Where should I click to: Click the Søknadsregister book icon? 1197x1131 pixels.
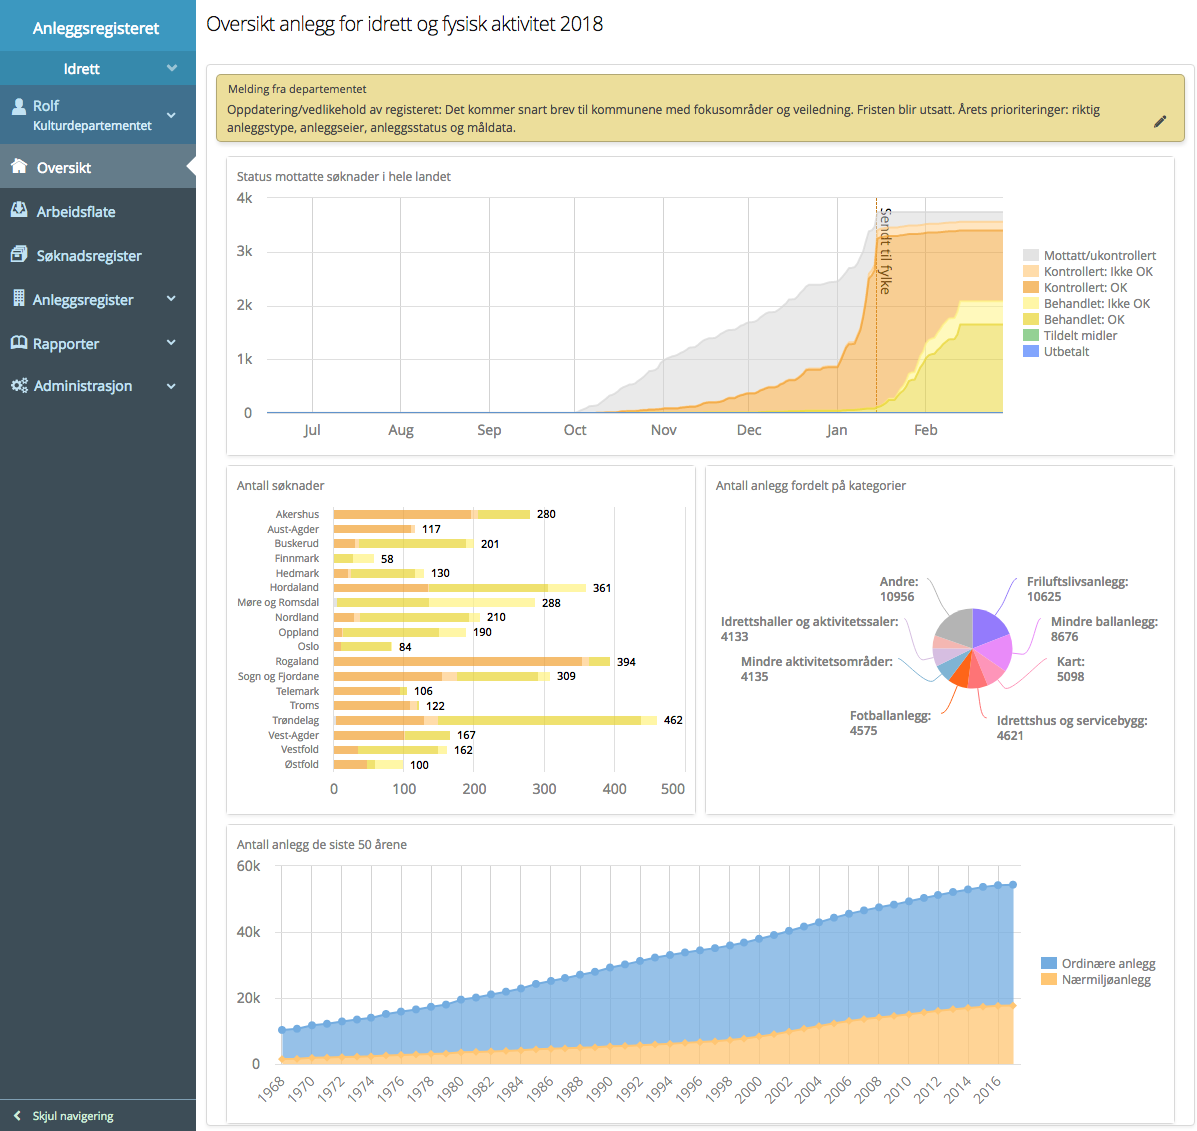[x=19, y=255]
